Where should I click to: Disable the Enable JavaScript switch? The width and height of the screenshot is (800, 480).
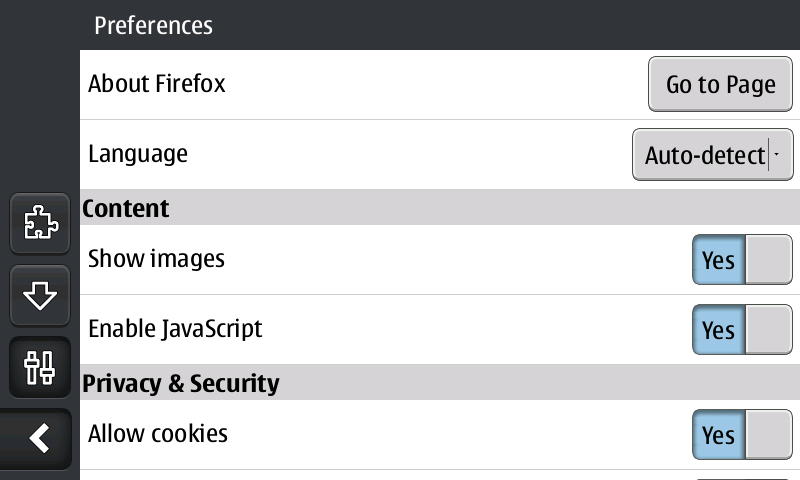(x=742, y=330)
